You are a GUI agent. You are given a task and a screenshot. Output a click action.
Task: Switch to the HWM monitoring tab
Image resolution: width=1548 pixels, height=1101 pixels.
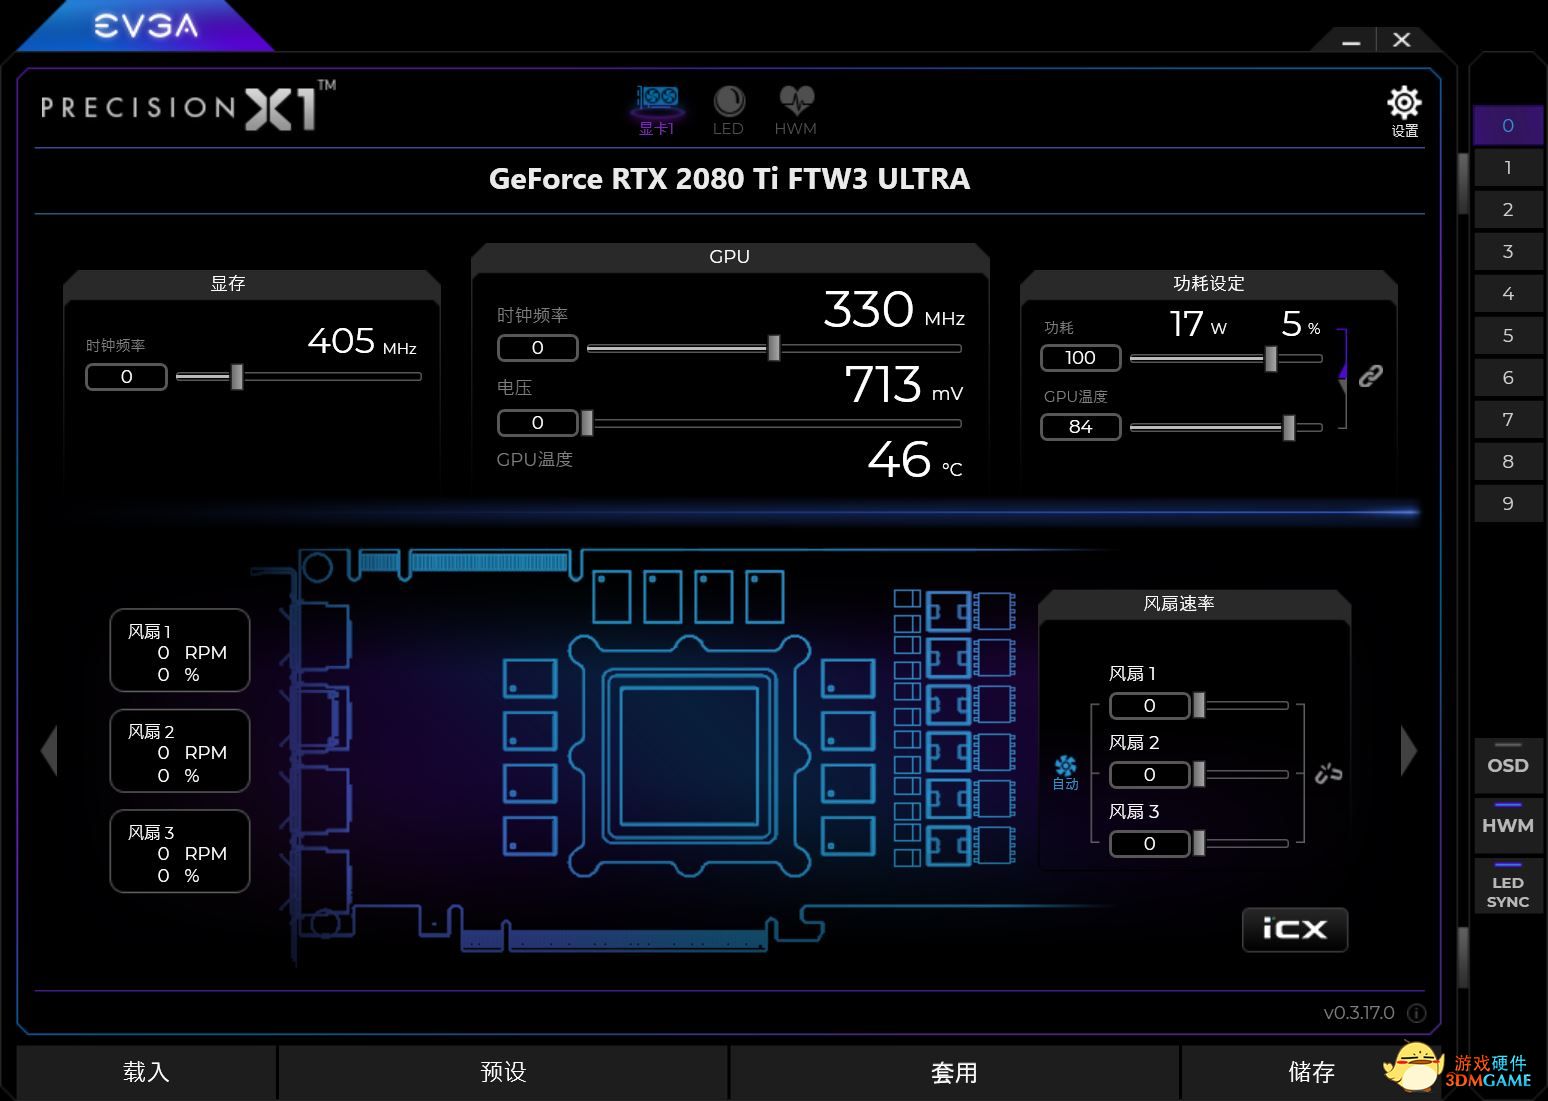pyautogui.click(x=795, y=110)
